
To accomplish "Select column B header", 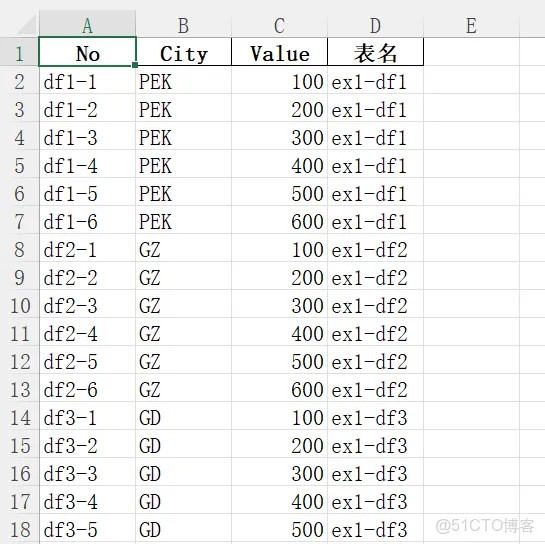I will [x=184, y=24].
